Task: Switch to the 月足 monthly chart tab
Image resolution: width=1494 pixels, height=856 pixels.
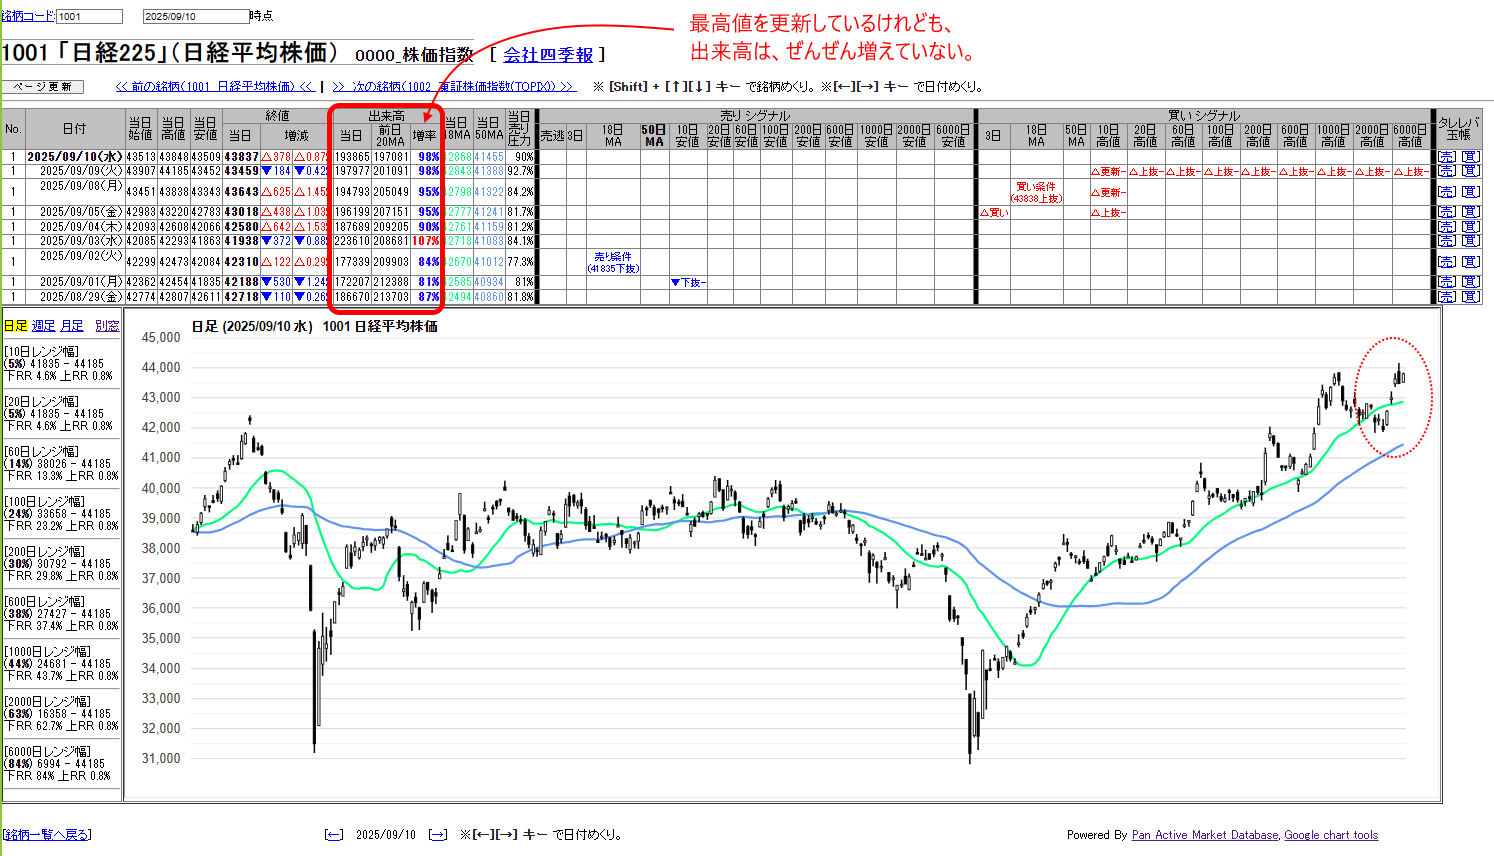Action: [x=72, y=326]
